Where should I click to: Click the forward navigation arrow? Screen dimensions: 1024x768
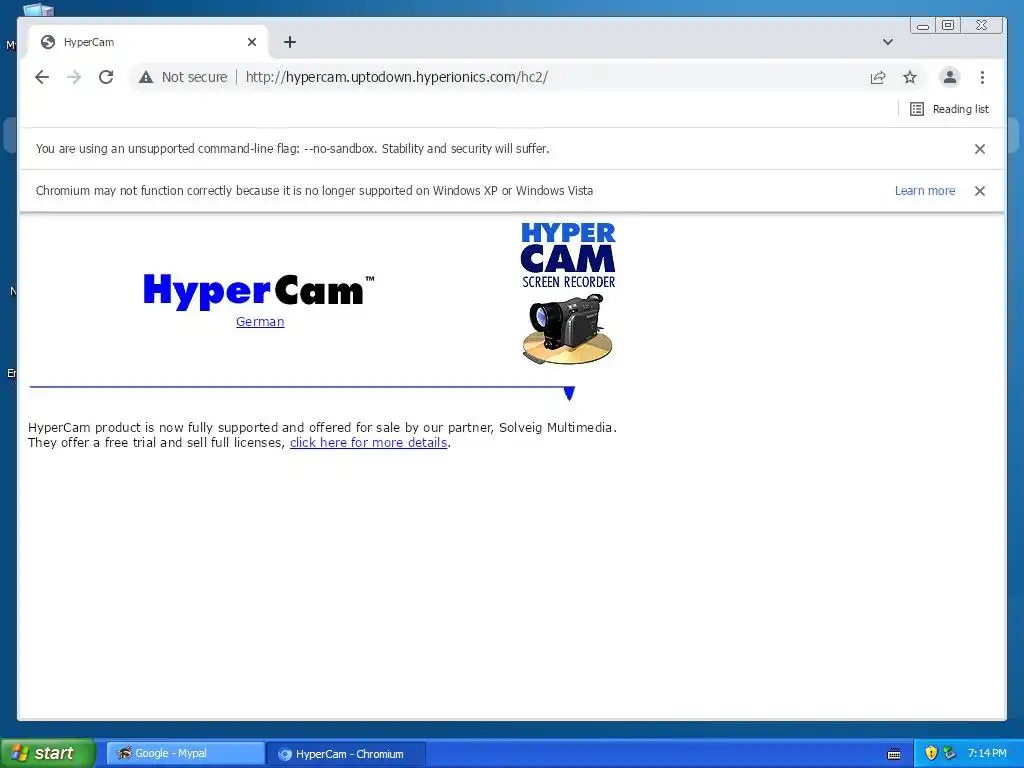[74, 77]
